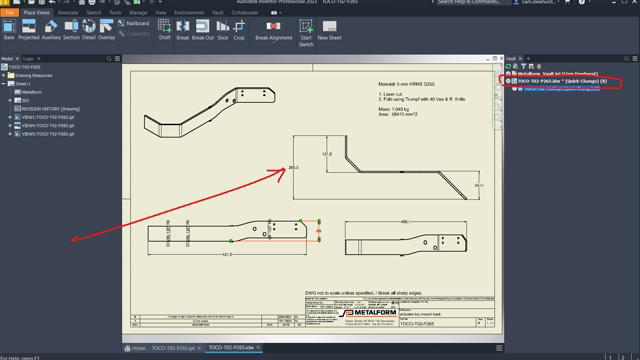Expand the Drawing Resources folder
This screenshot has height=360, width=640.
coord(4,76)
